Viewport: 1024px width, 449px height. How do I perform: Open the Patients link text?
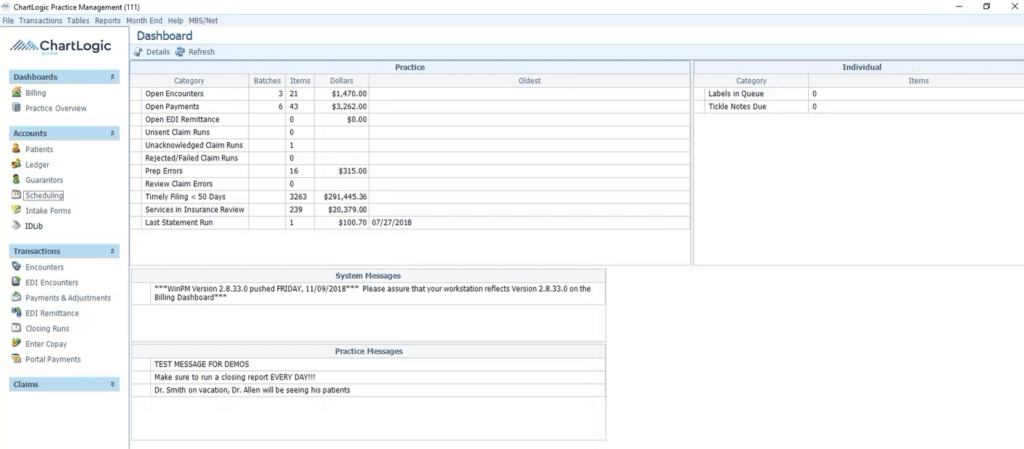(x=39, y=149)
